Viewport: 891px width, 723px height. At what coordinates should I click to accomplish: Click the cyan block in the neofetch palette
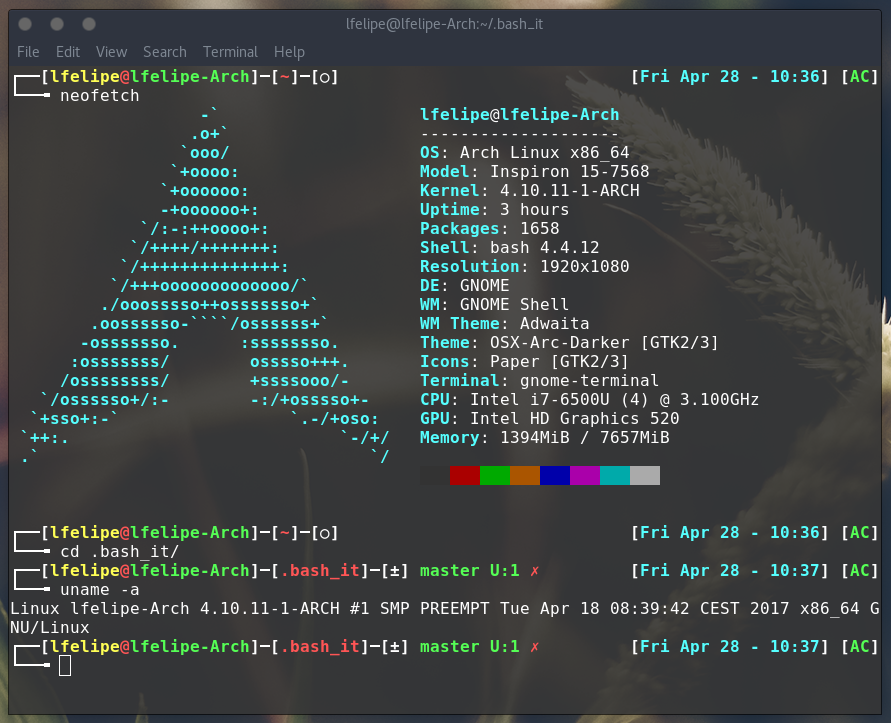(x=615, y=475)
